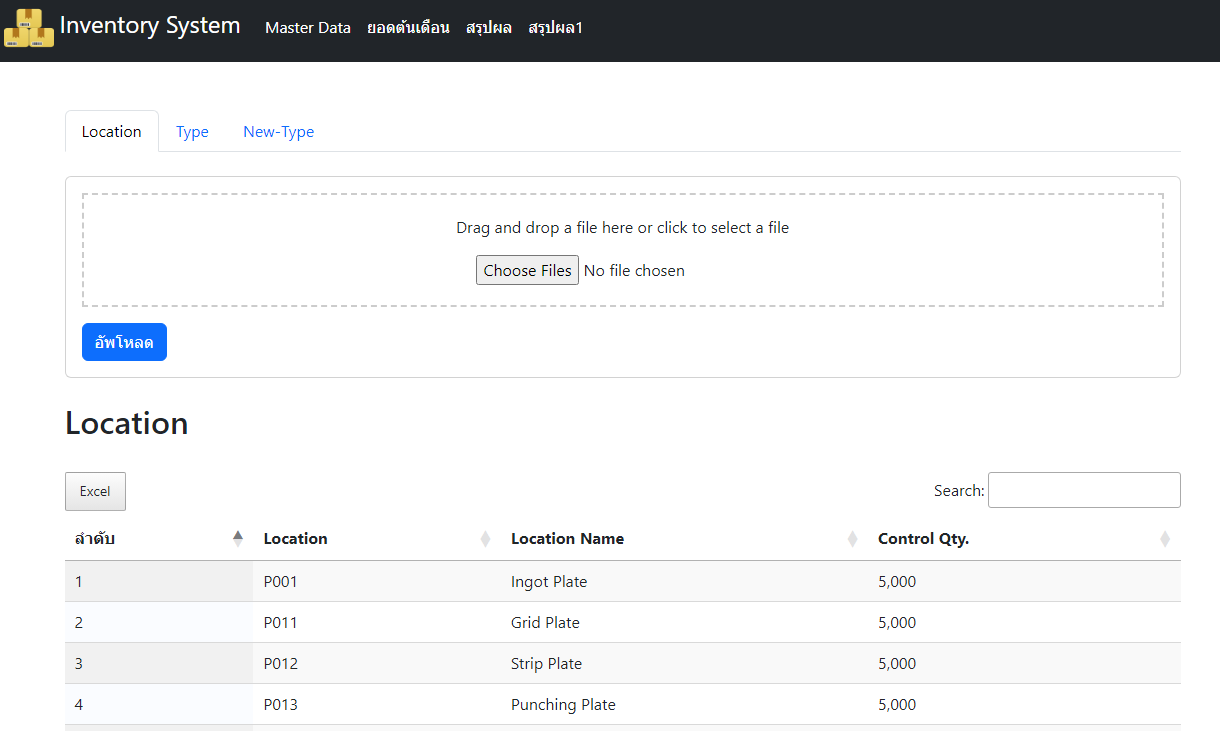Viewport: 1220px width, 731px height.
Task: Click the Inventory System boxes logo
Action: [29, 28]
